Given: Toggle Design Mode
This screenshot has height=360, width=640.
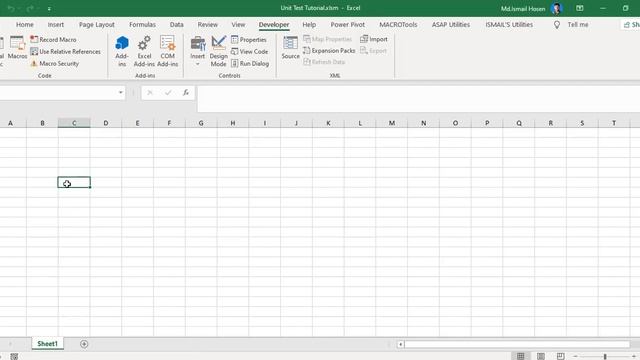Looking at the screenshot, I should (x=218, y=51).
